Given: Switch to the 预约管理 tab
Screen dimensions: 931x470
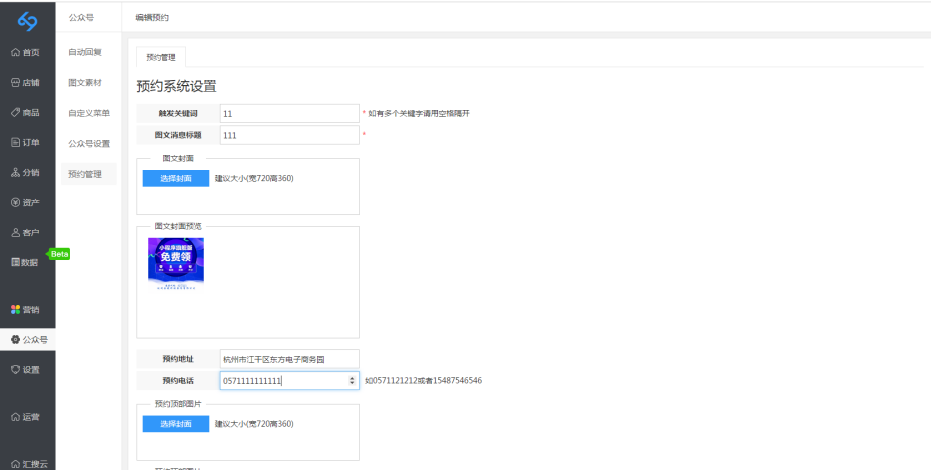Looking at the screenshot, I should tap(160, 57).
